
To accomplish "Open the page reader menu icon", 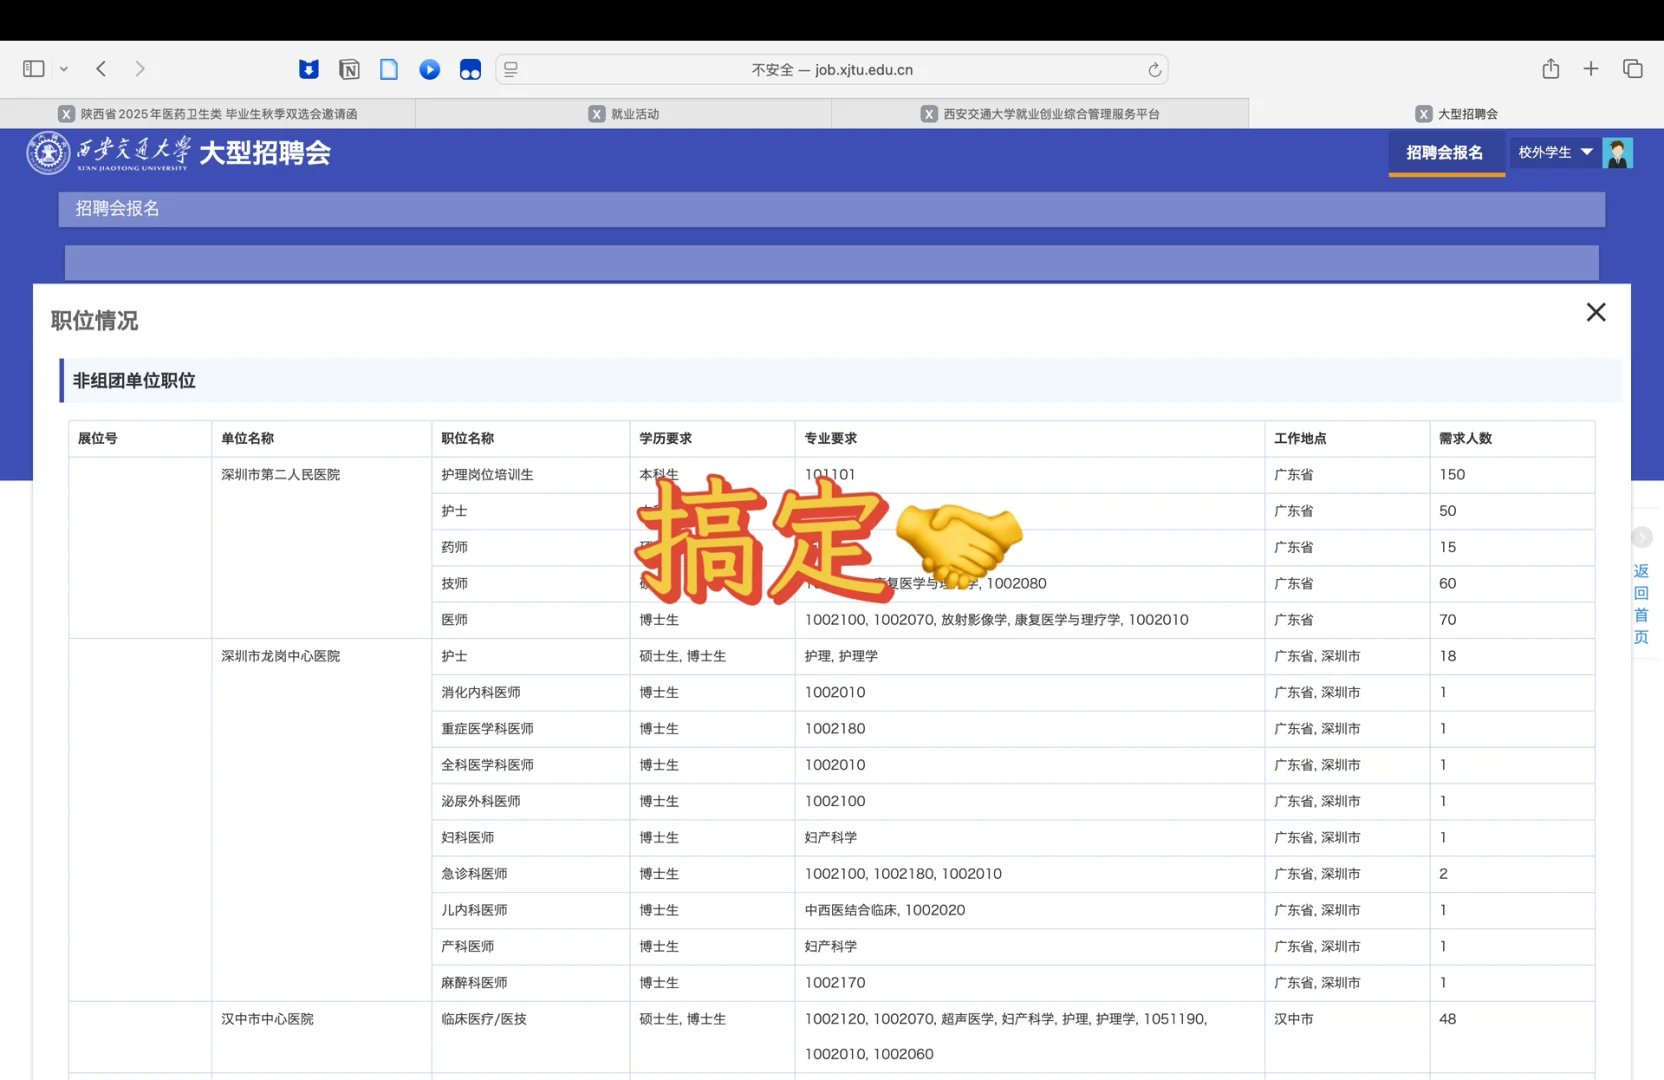I will (511, 69).
